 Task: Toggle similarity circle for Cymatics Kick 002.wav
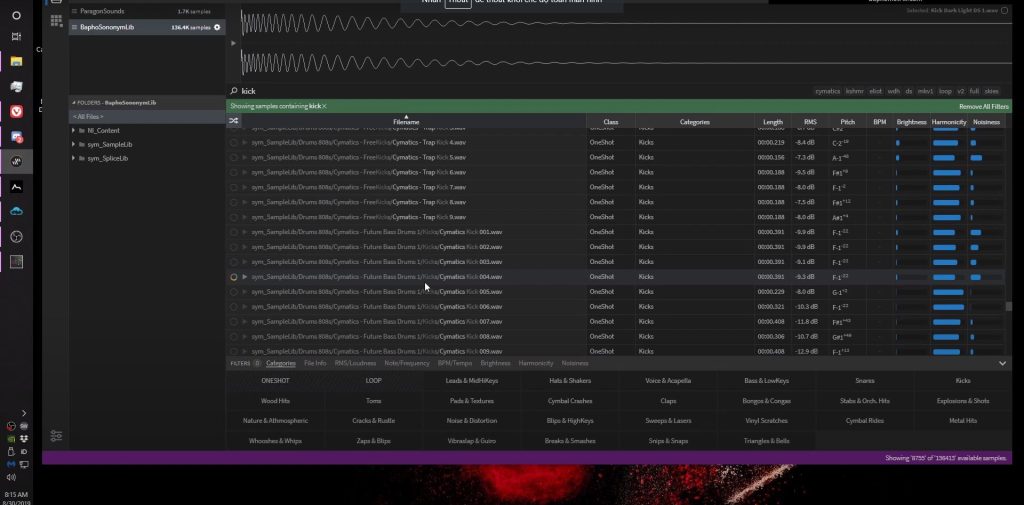[233, 247]
